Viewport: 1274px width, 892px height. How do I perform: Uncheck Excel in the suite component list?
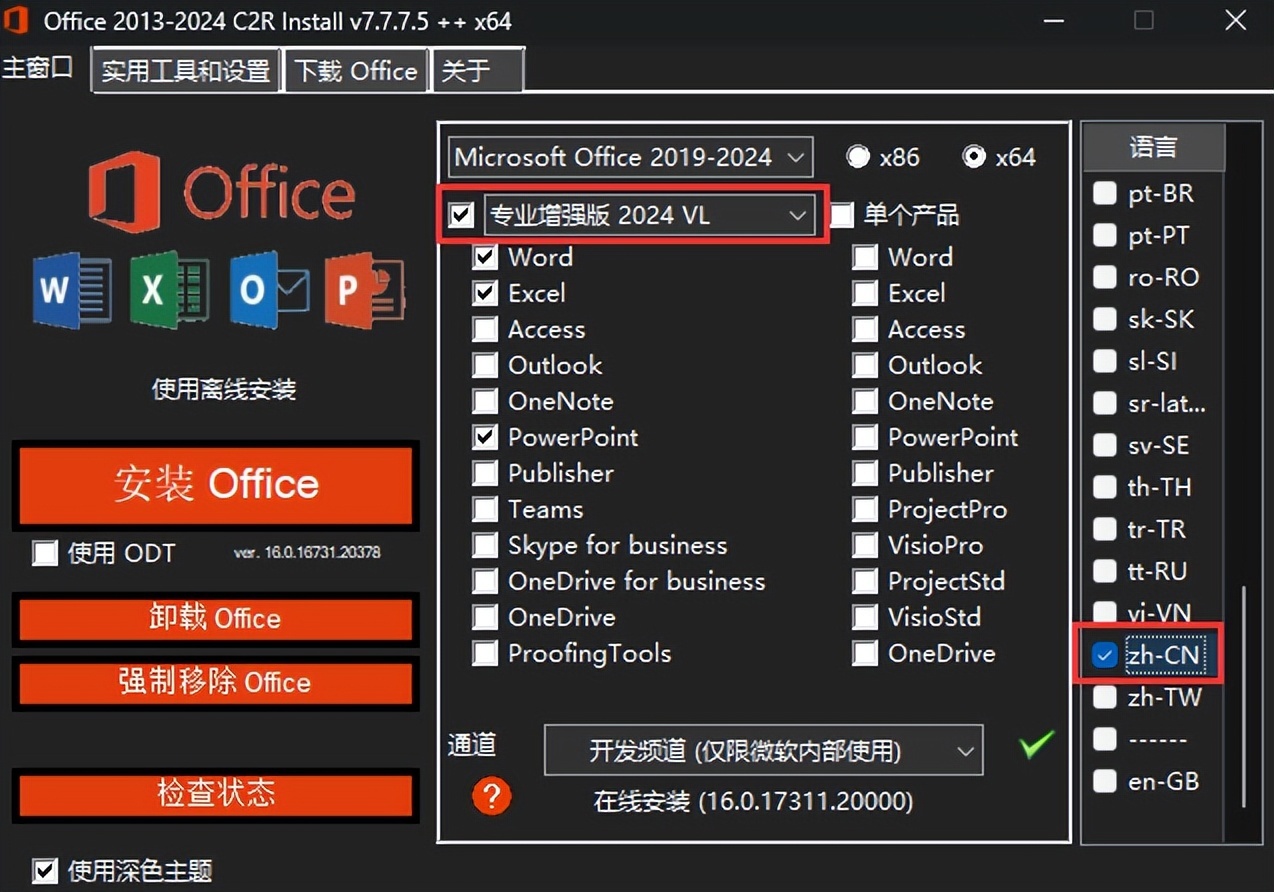click(485, 293)
